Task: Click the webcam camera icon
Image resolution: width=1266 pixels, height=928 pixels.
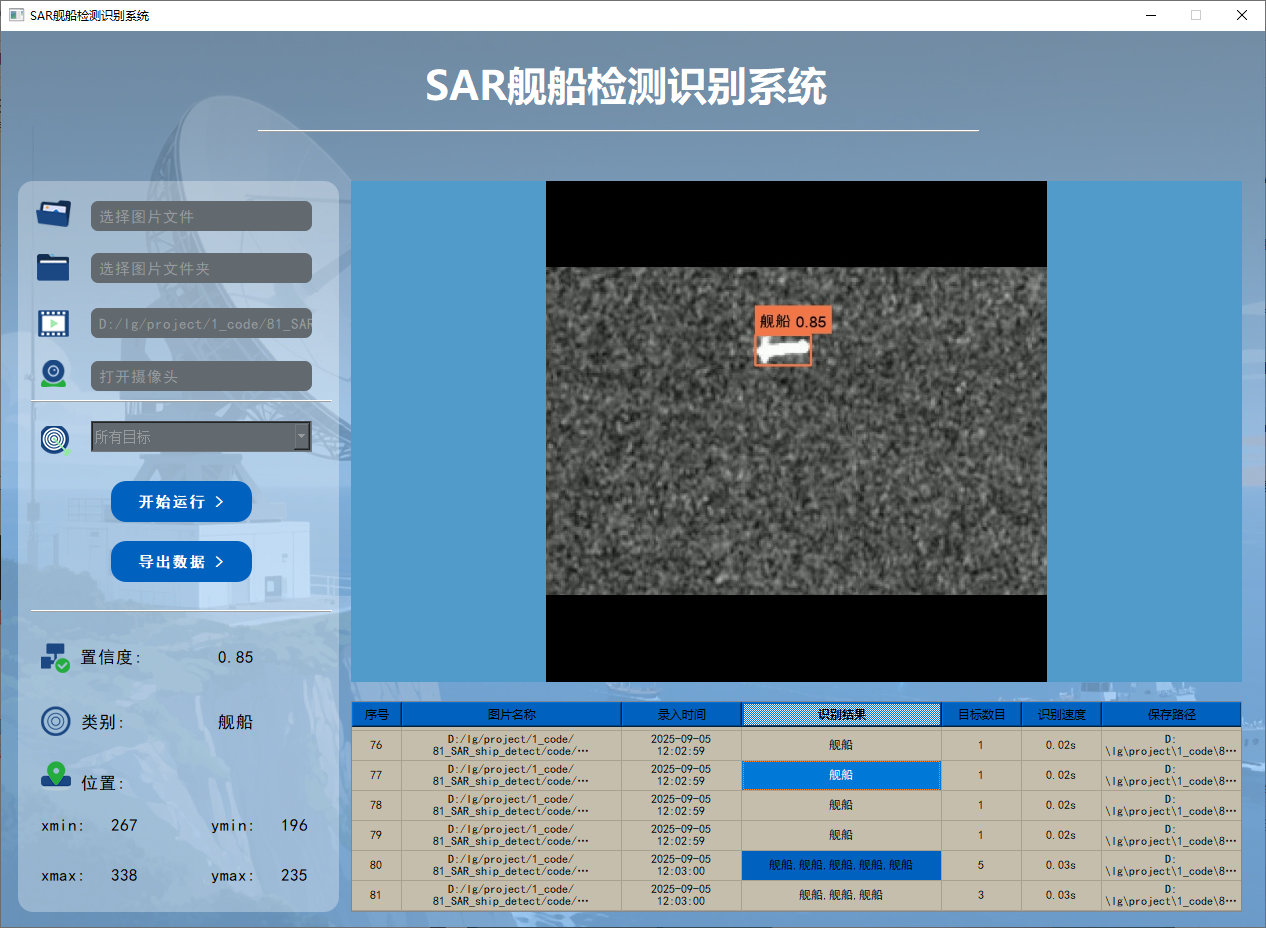Action: [x=53, y=374]
